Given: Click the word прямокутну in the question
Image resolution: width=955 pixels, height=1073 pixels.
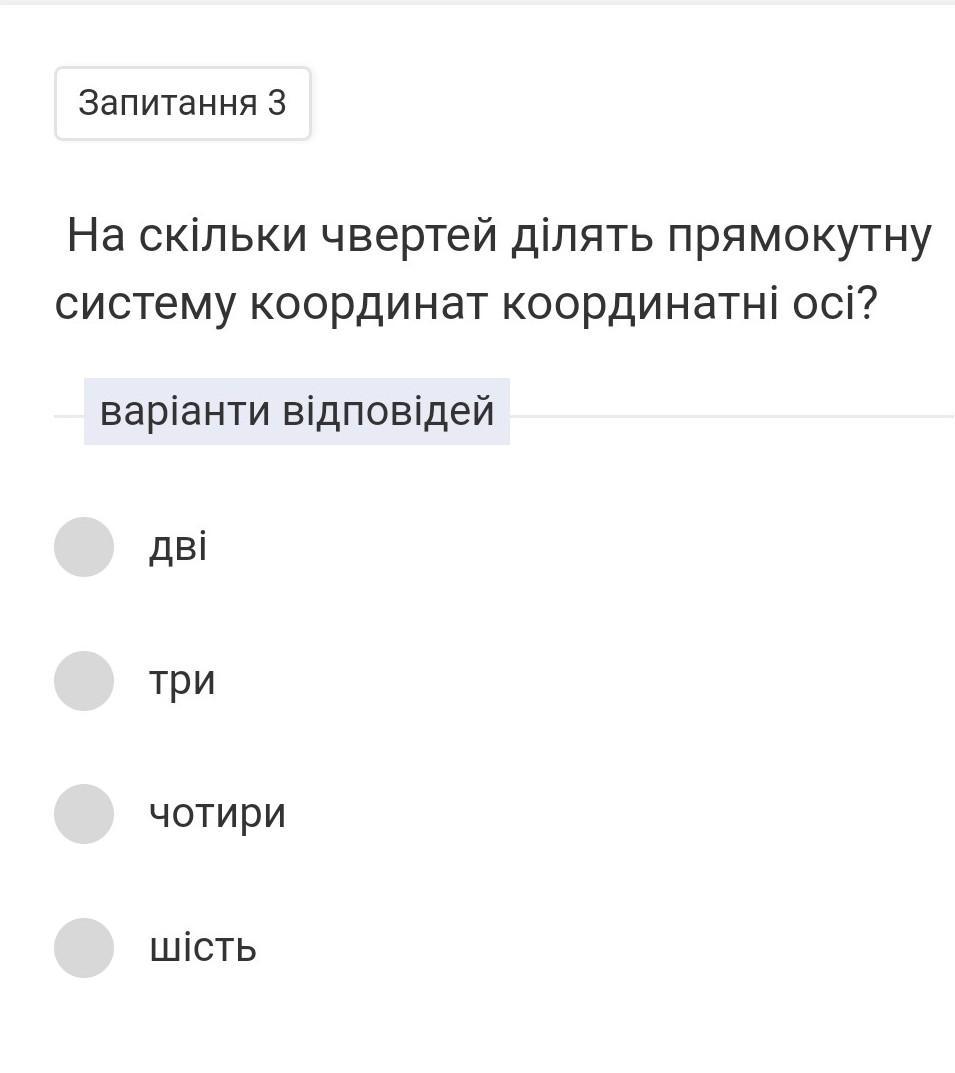Looking at the screenshot, I should [x=799, y=236].
